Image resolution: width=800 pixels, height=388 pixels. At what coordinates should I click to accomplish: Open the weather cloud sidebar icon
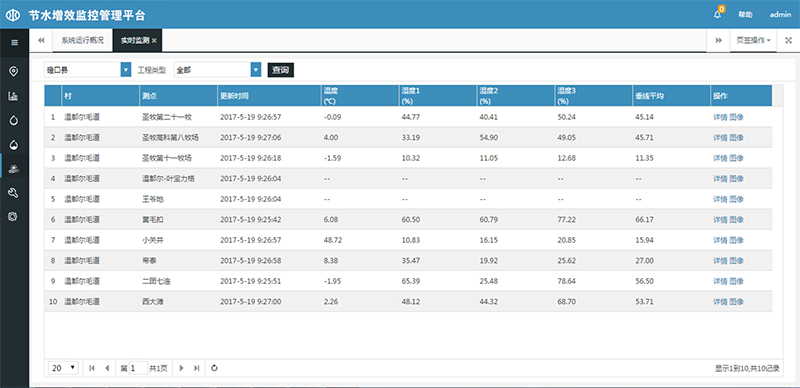pos(14,168)
